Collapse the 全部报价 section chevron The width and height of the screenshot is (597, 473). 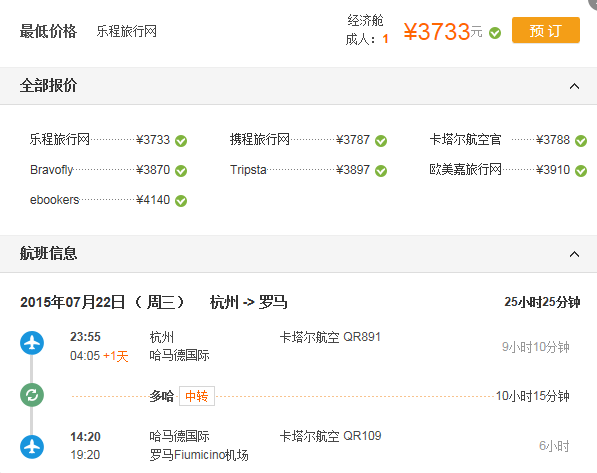[x=574, y=86]
